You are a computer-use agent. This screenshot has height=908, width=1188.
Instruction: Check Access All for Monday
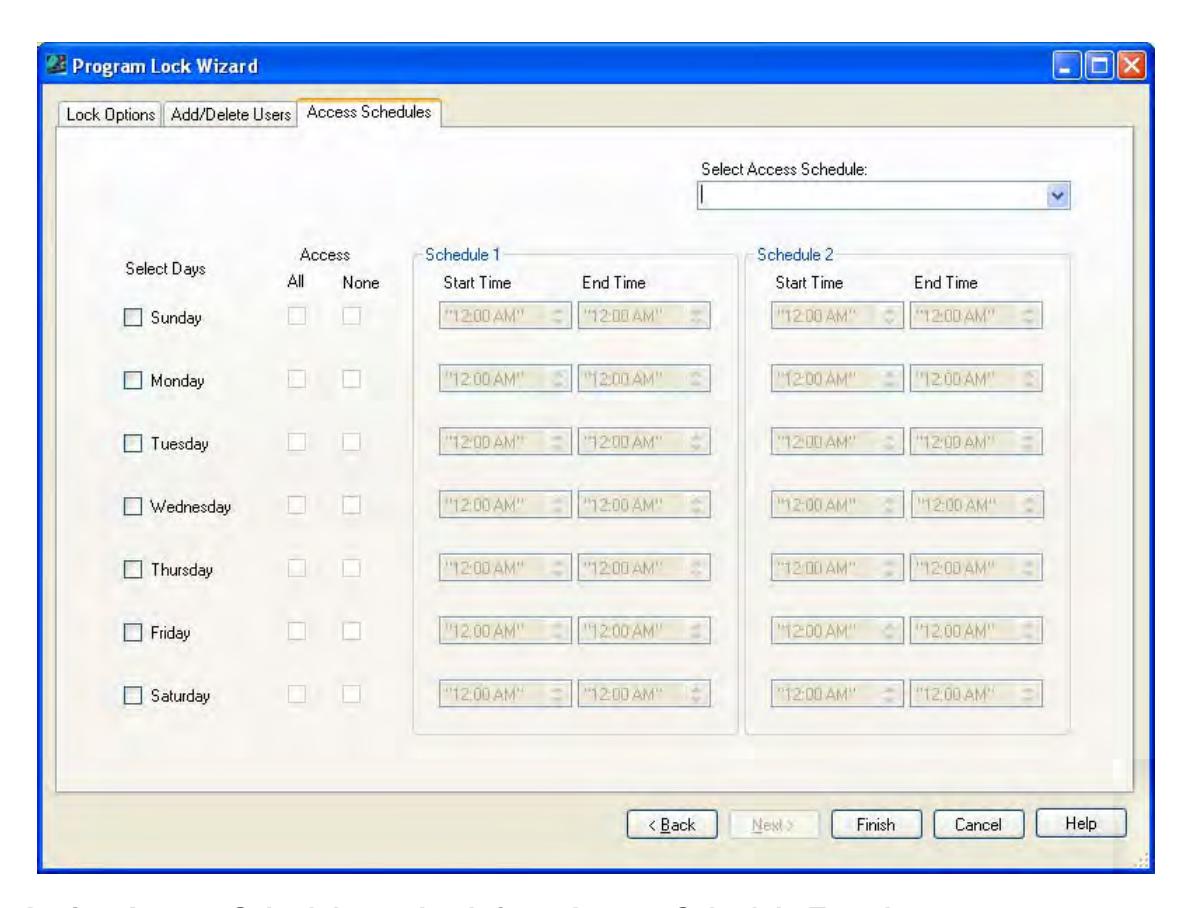tap(297, 378)
